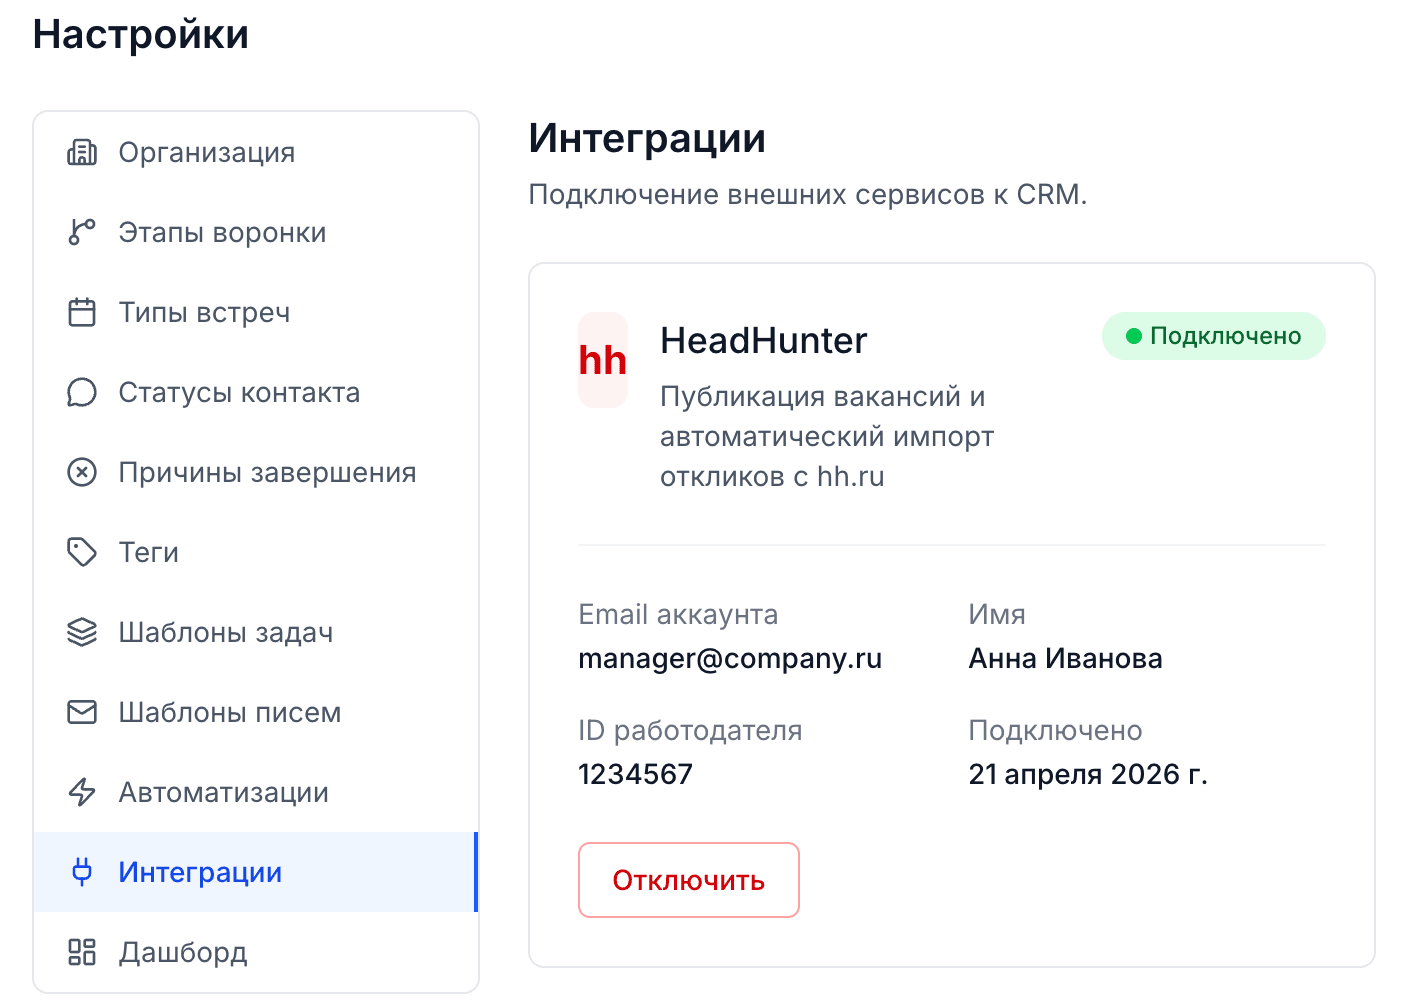The width and height of the screenshot is (1410, 1004).
Task: Open Дашборд settings in sidebar
Action: (256, 952)
